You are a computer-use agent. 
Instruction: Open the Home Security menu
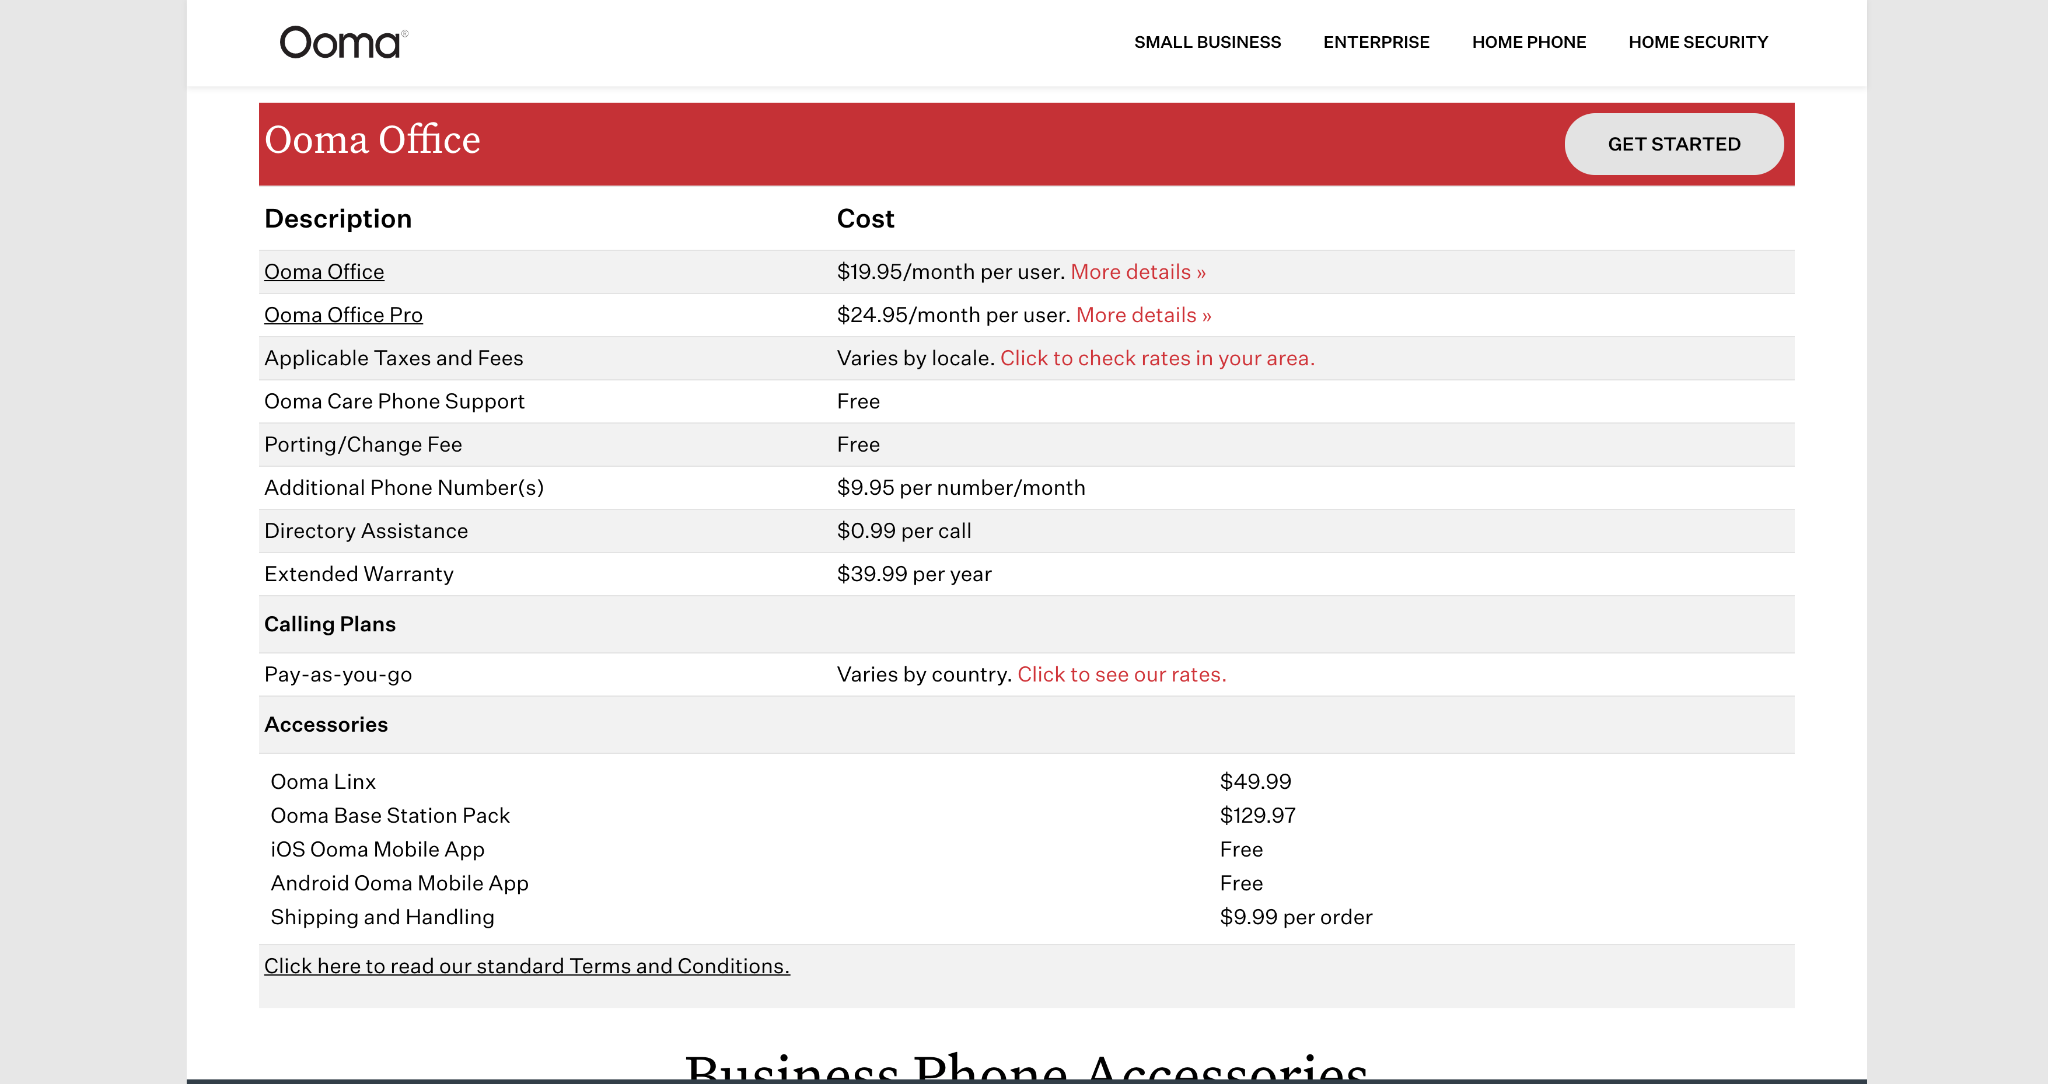pyautogui.click(x=1697, y=42)
